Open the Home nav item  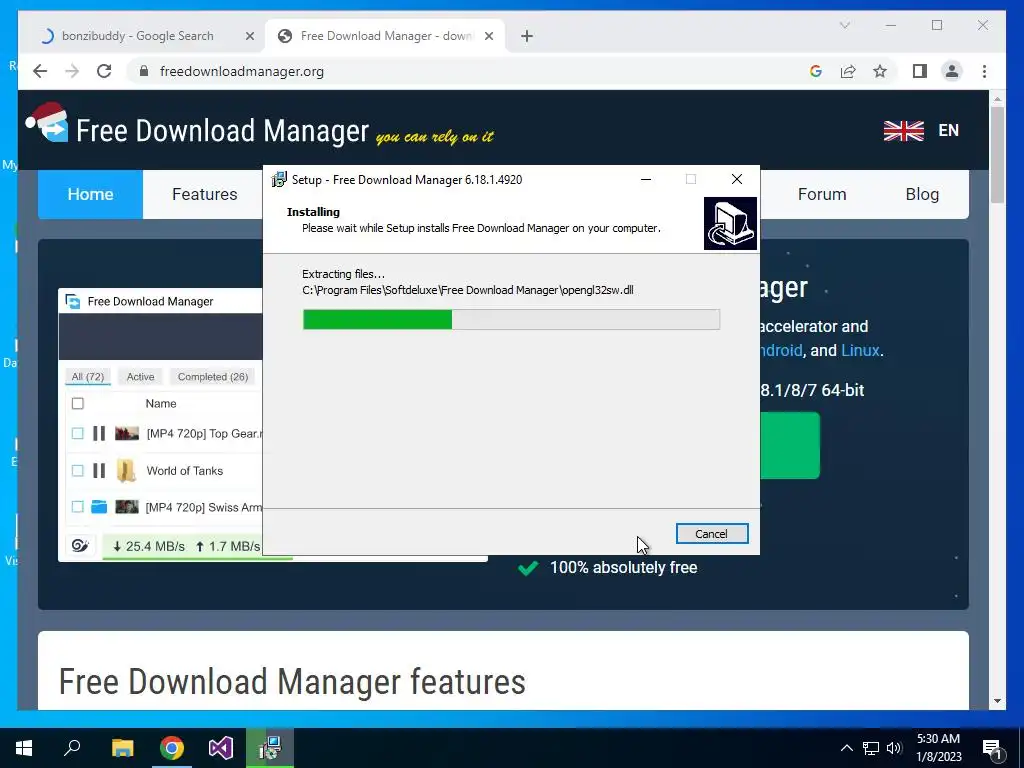click(90, 195)
